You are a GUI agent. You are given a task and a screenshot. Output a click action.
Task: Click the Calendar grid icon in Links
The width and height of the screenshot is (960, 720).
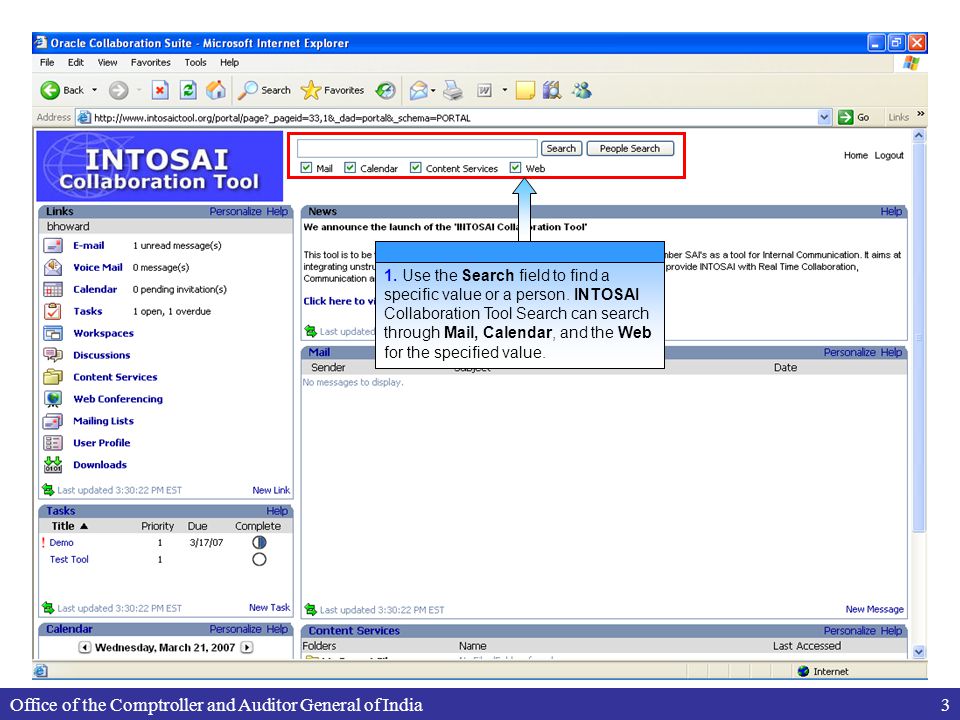pyautogui.click(x=53, y=290)
